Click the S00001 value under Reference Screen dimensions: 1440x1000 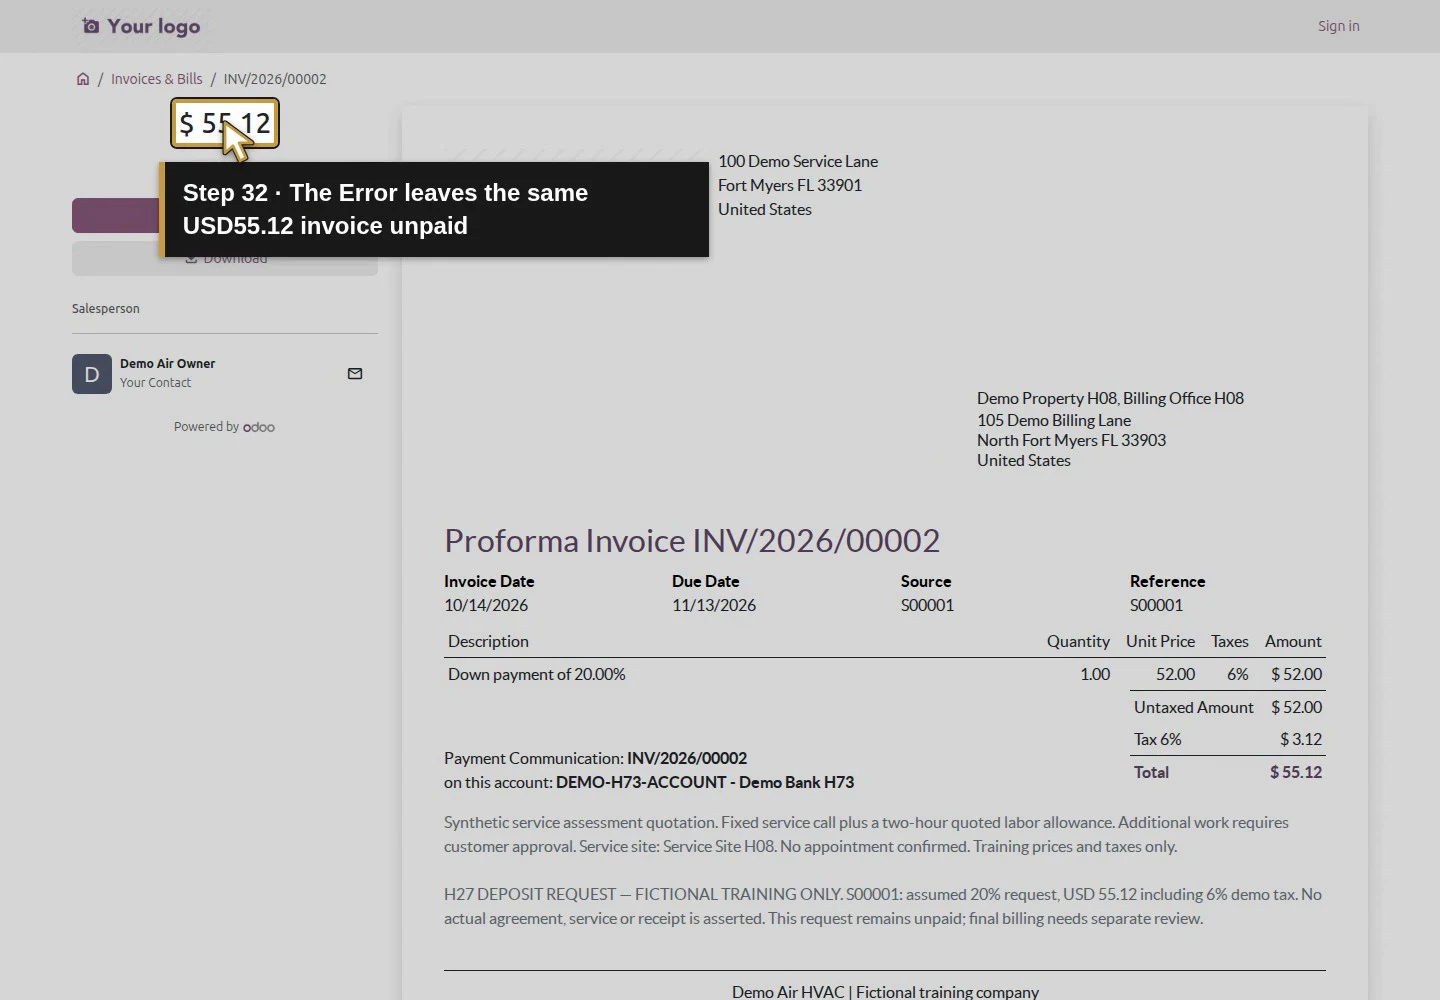1156,605
